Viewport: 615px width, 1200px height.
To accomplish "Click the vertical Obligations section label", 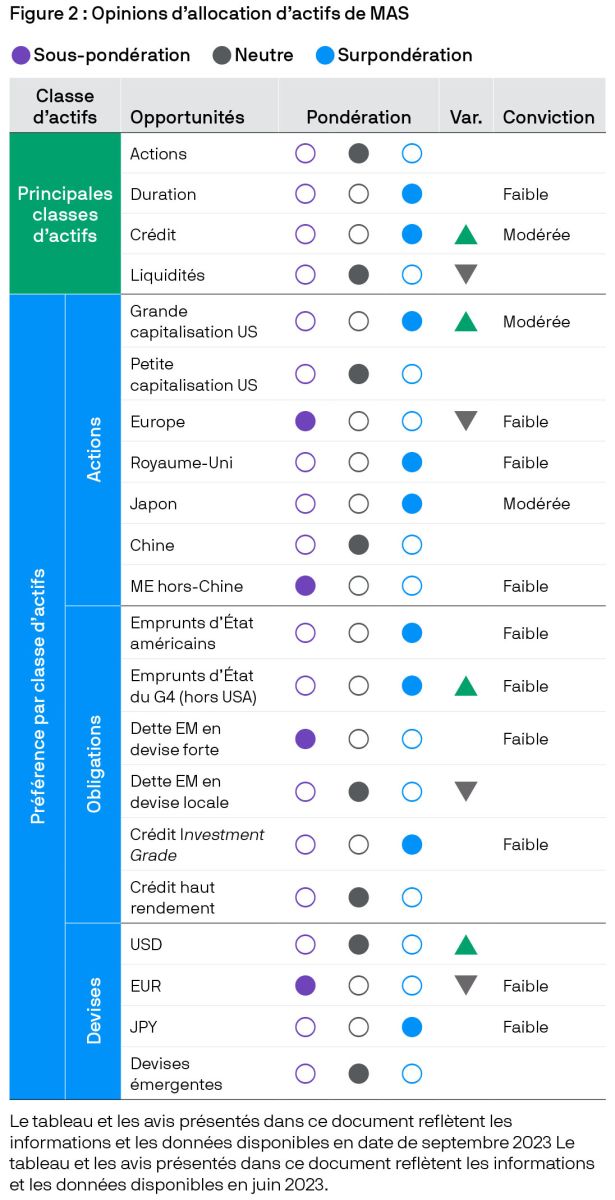I will [94, 763].
